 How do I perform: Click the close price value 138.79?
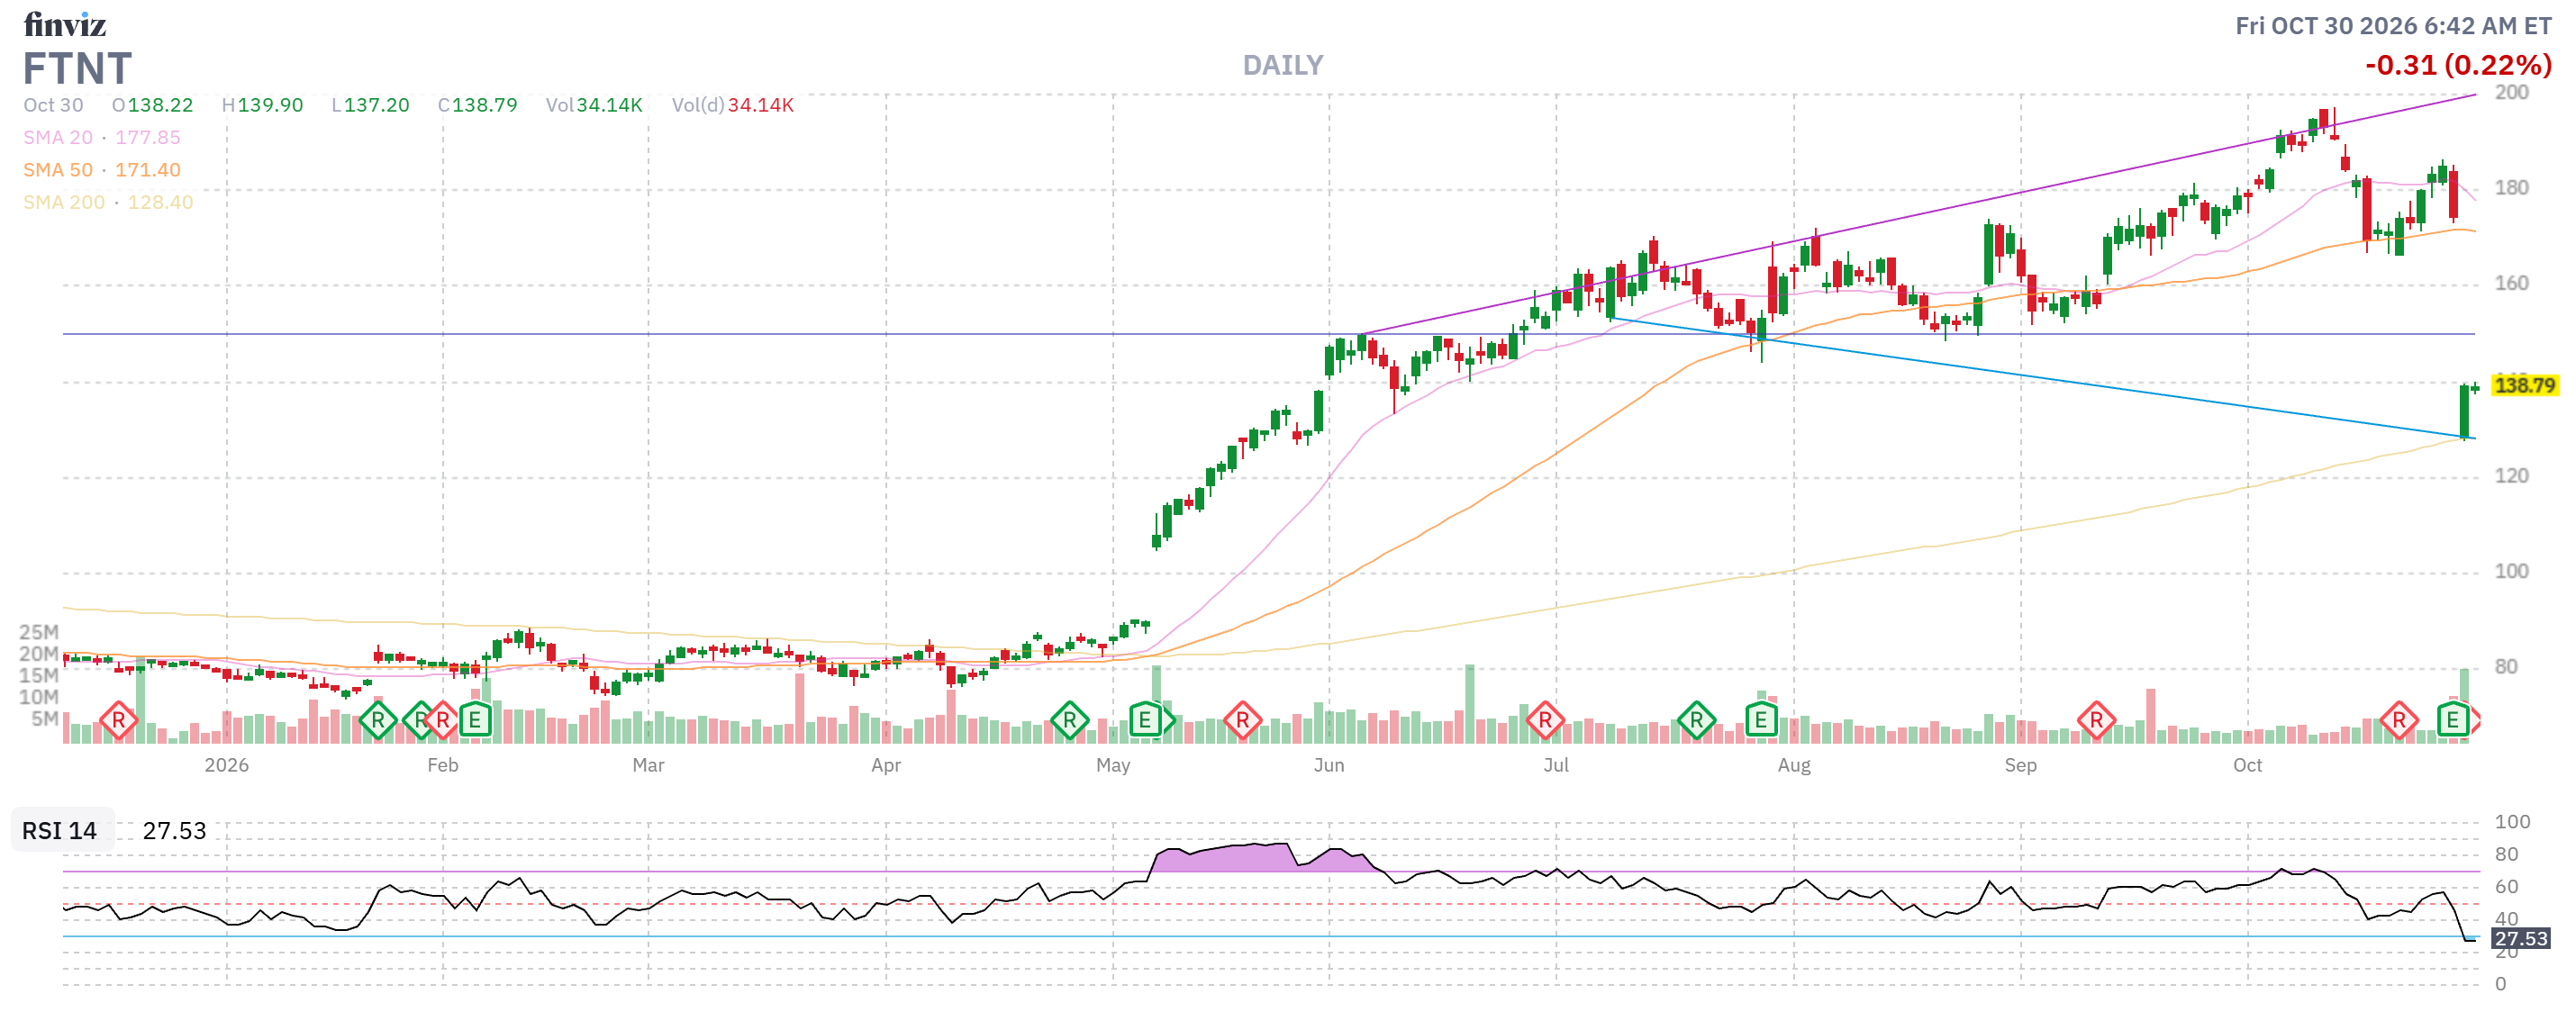(x=485, y=105)
